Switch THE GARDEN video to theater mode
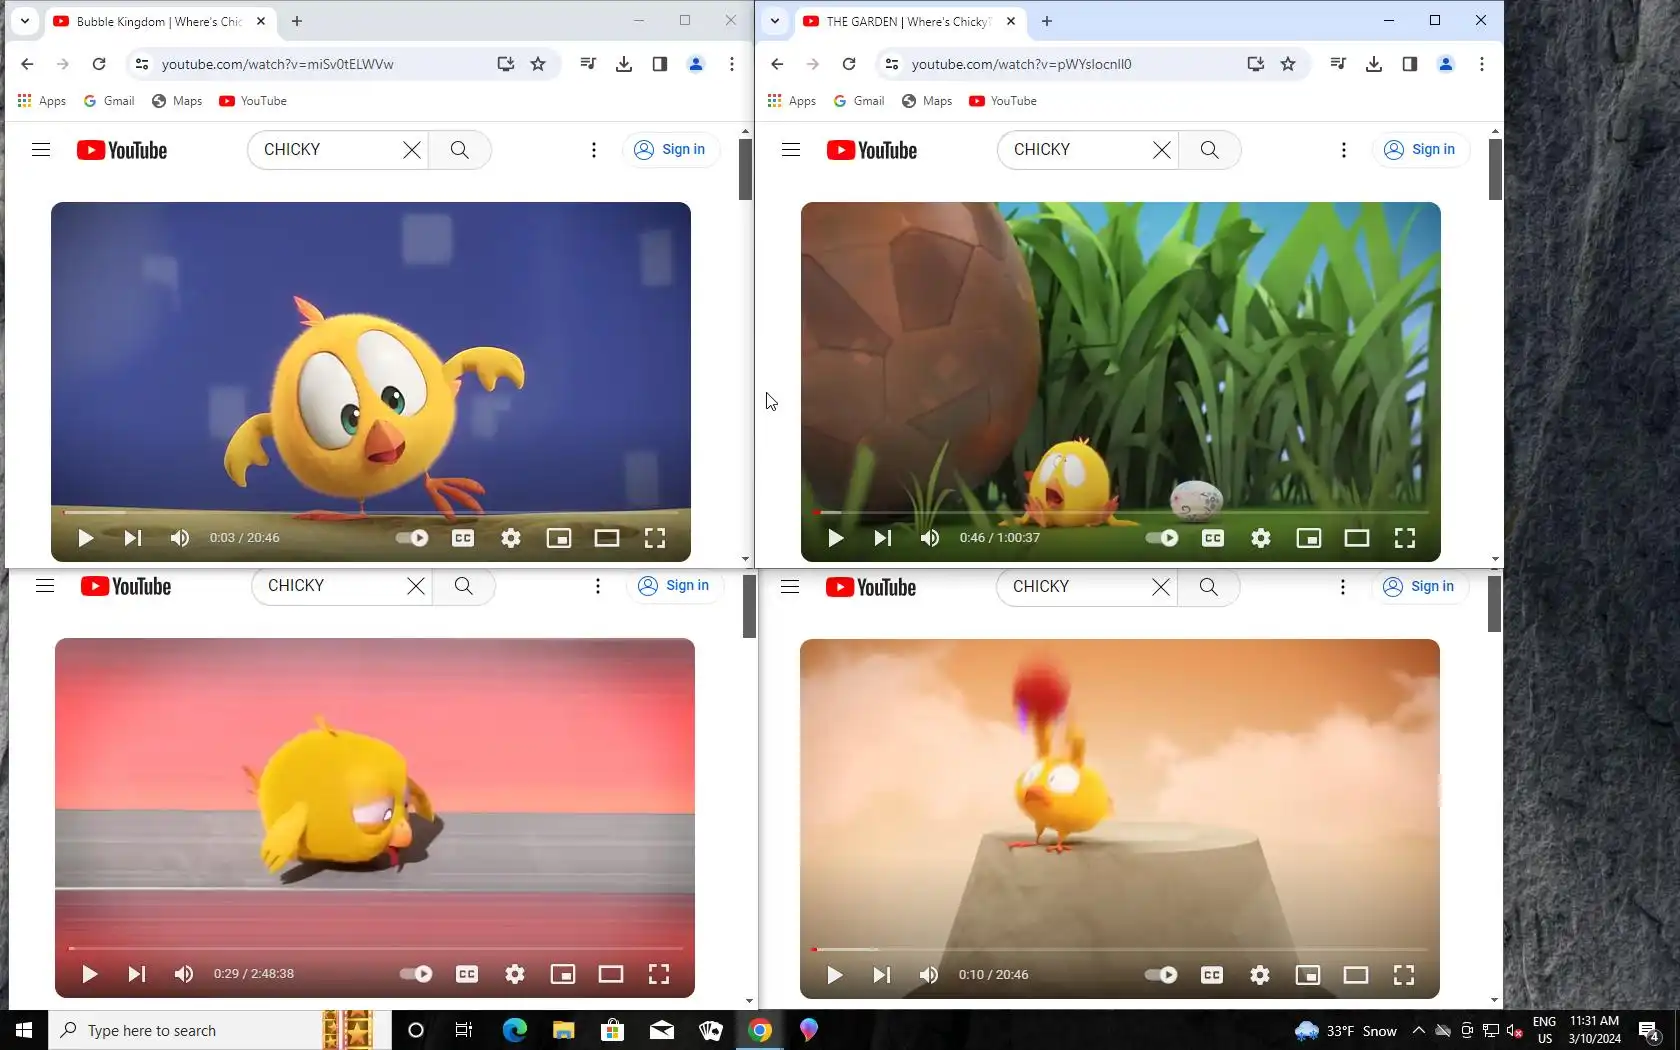This screenshot has height=1050, width=1680. point(1357,538)
